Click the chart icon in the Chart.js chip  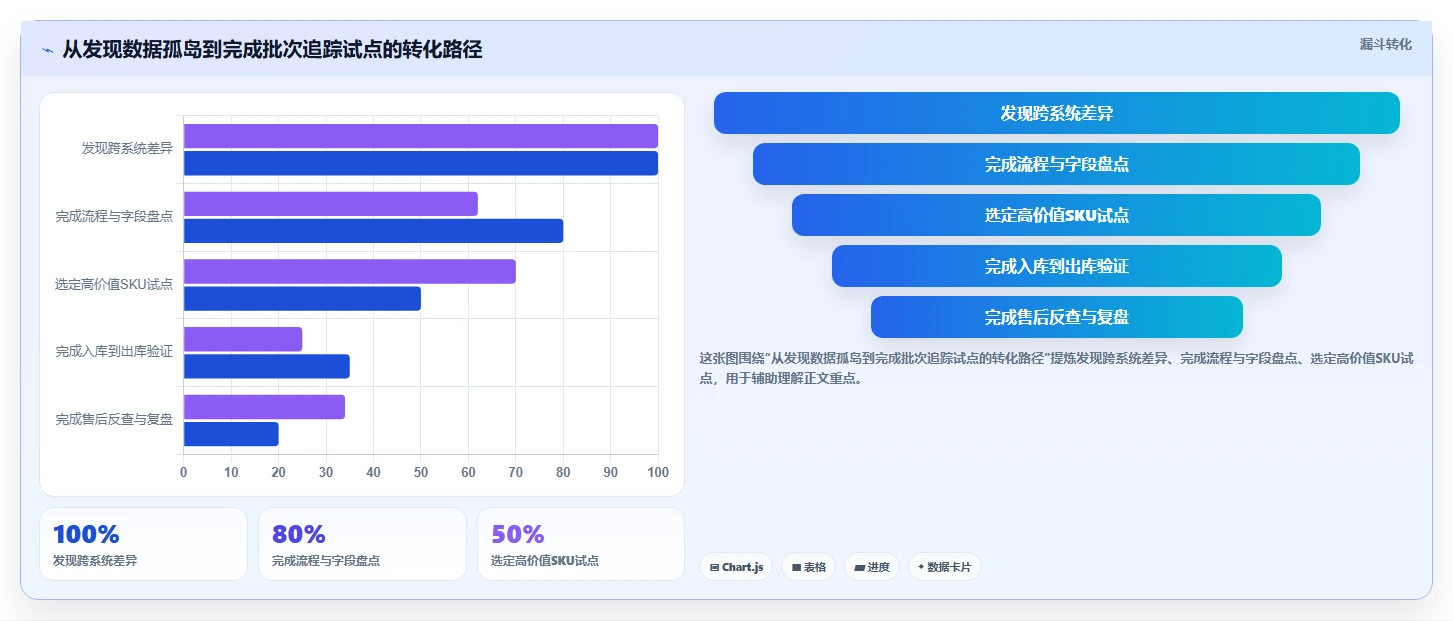[714, 567]
